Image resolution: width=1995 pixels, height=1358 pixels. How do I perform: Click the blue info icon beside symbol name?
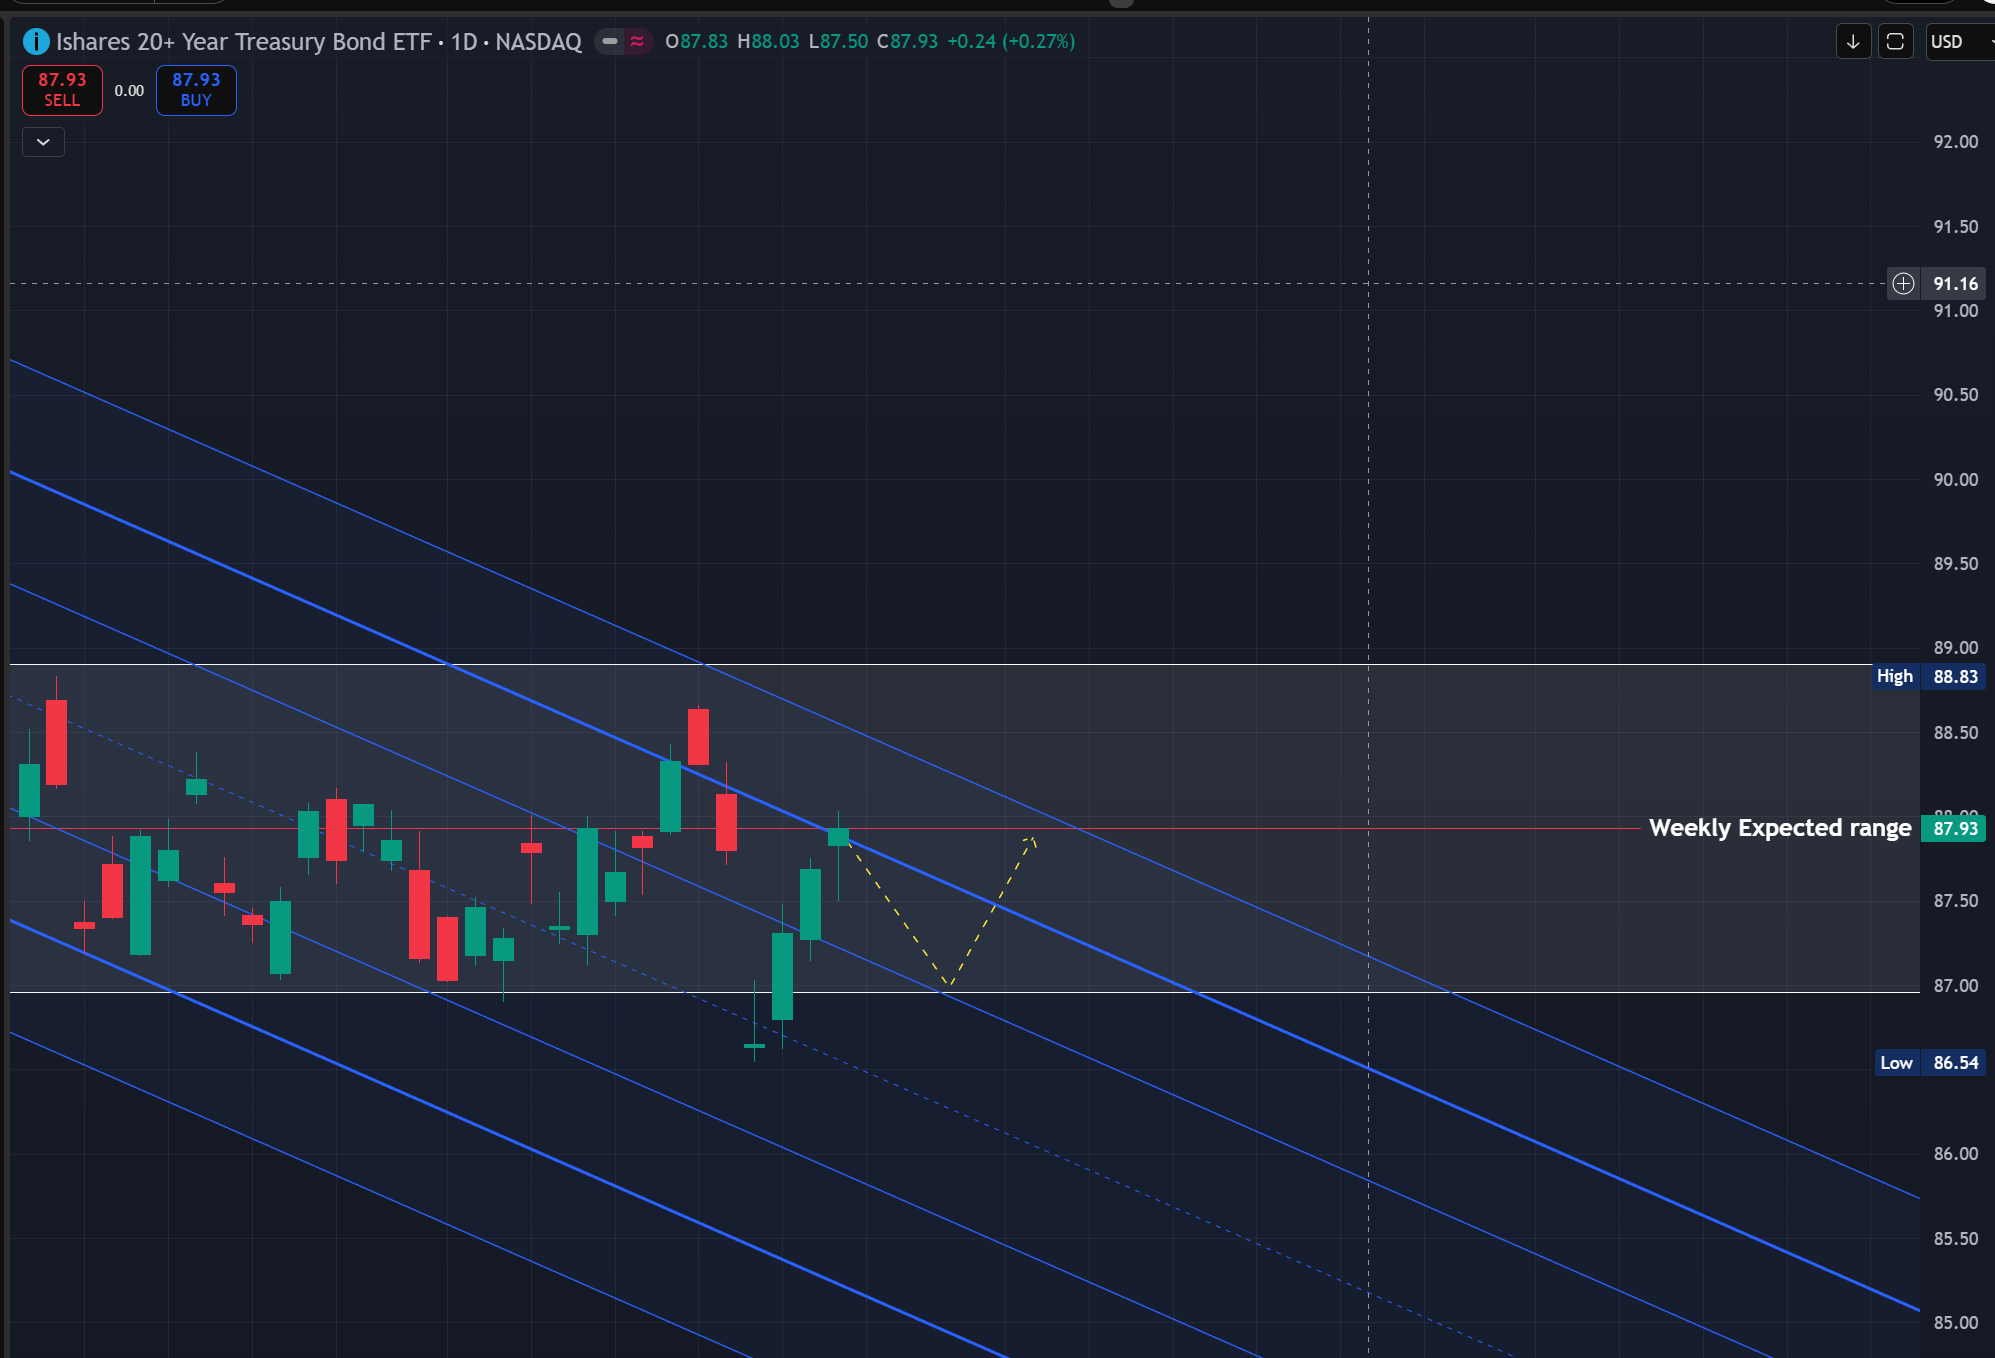[36, 42]
